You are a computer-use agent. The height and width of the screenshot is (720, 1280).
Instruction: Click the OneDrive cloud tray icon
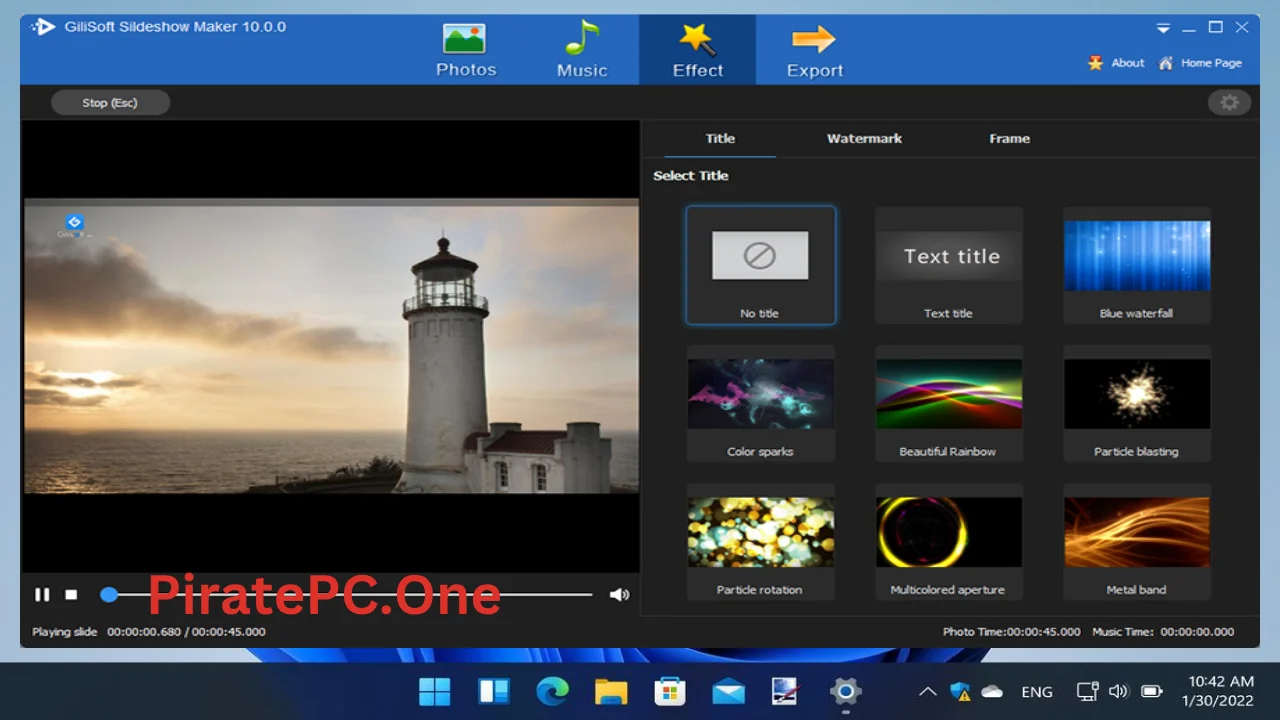point(992,692)
